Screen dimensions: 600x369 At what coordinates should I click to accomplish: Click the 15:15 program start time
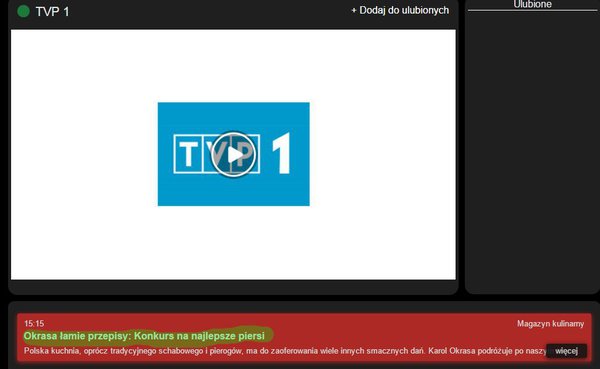coord(34,323)
